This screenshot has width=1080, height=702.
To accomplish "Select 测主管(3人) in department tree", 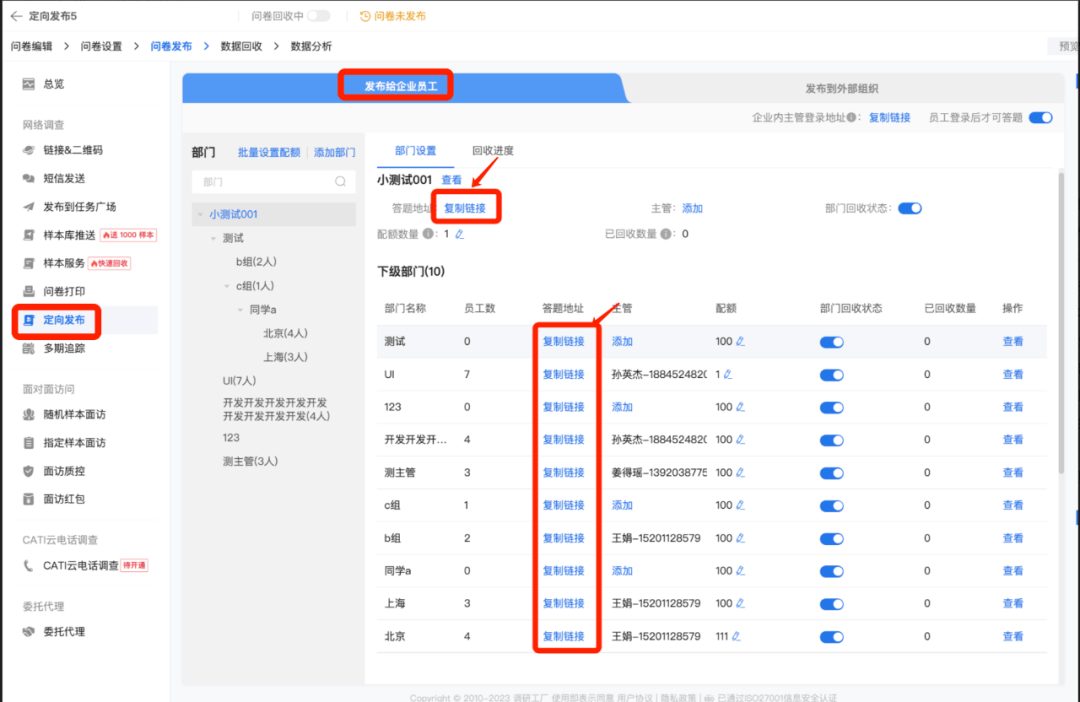I will tap(250, 462).
